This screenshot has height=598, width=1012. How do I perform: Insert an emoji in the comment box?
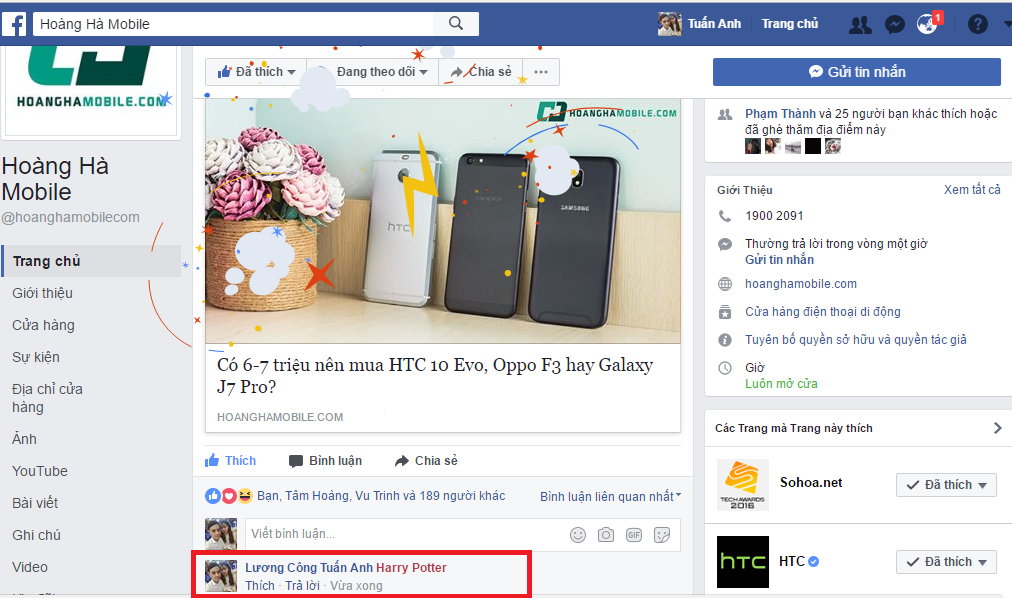[578, 535]
